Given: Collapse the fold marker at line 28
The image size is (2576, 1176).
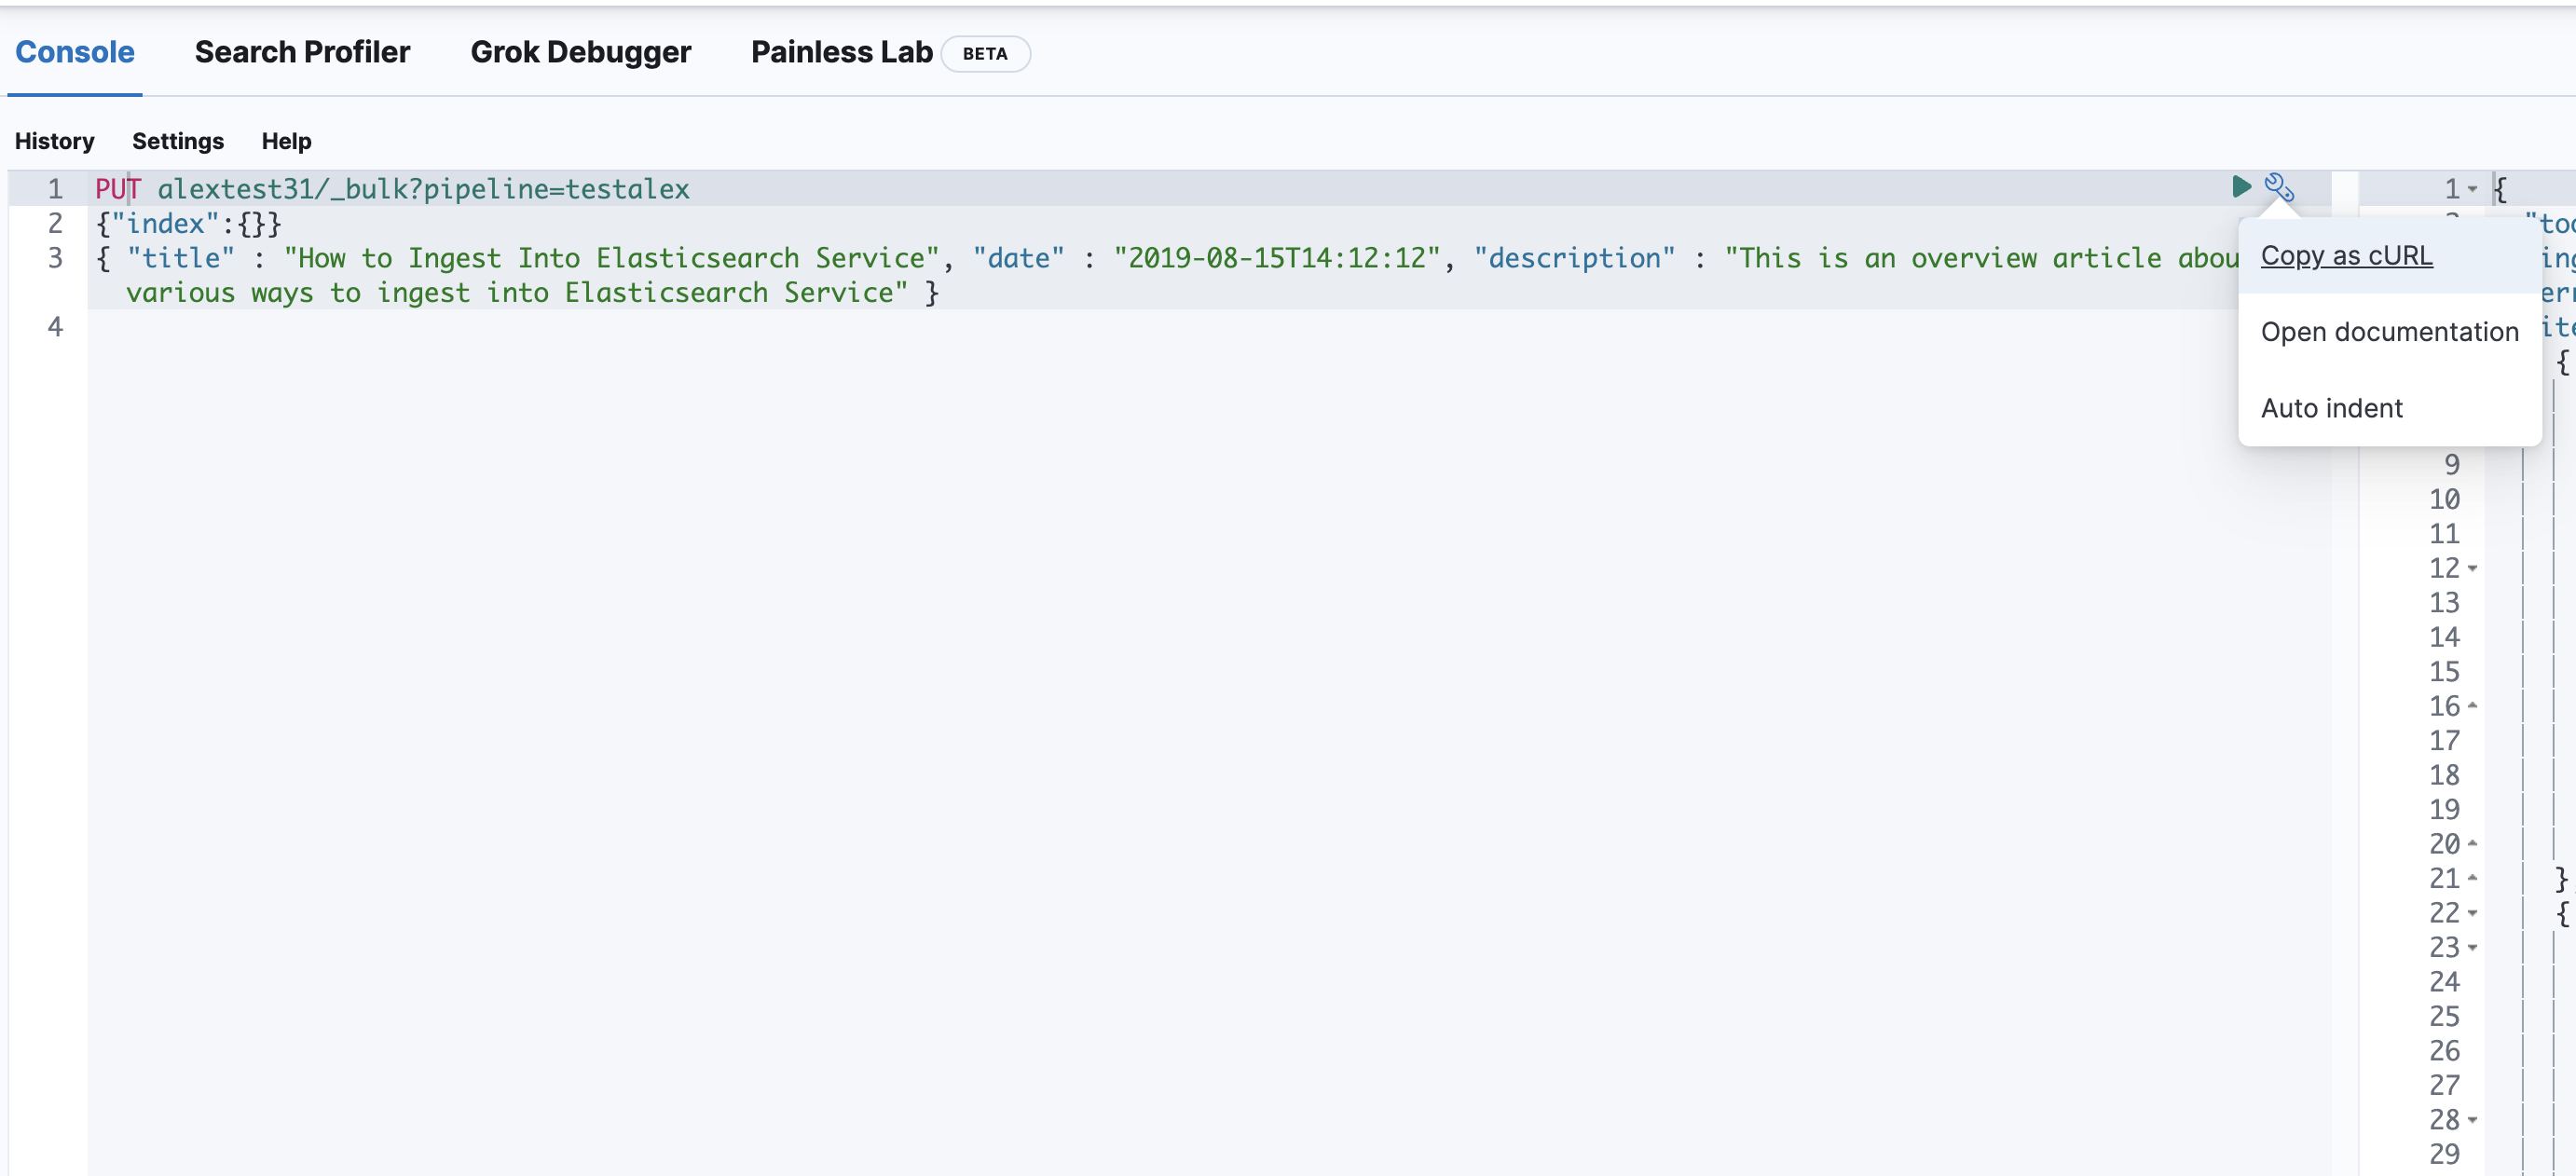Looking at the screenshot, I should coord(2473,1120).
